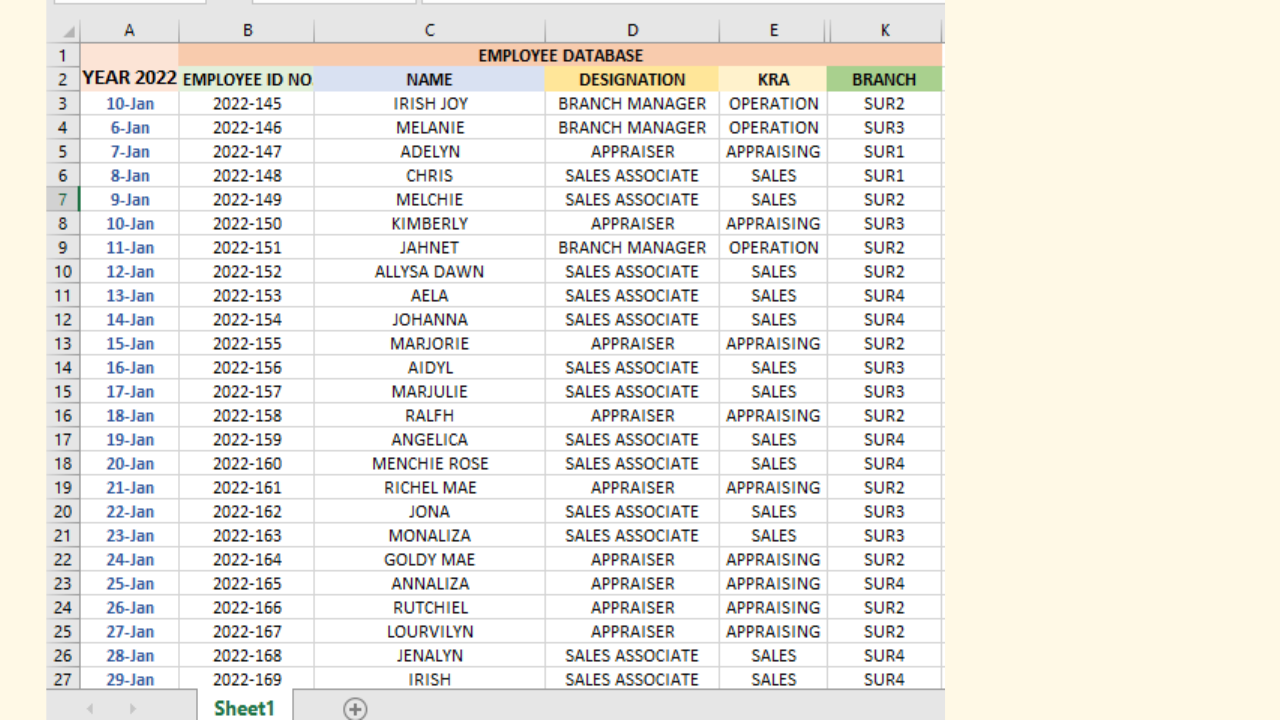The width and height of the screenshot is (1280, 720).
Task: Click SALES KRA cell in AELA's row
Action: 773,296
